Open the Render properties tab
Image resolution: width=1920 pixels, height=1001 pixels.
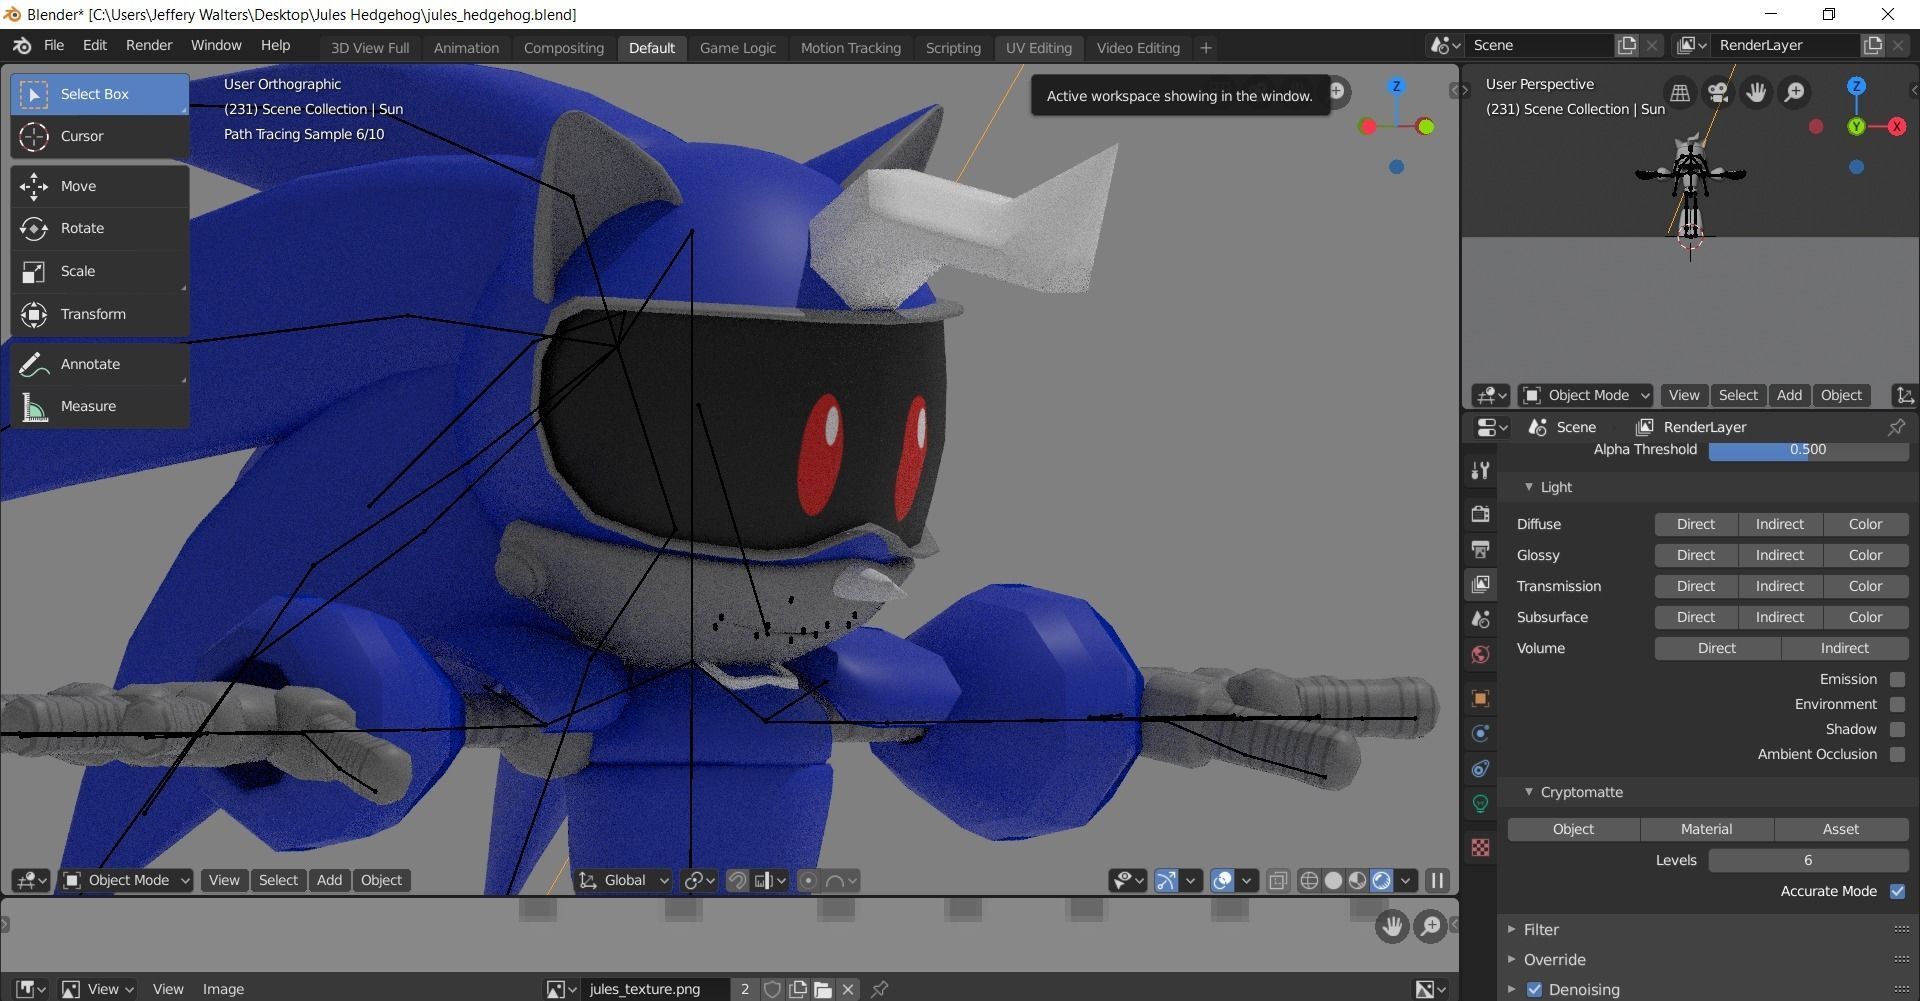1481,514
